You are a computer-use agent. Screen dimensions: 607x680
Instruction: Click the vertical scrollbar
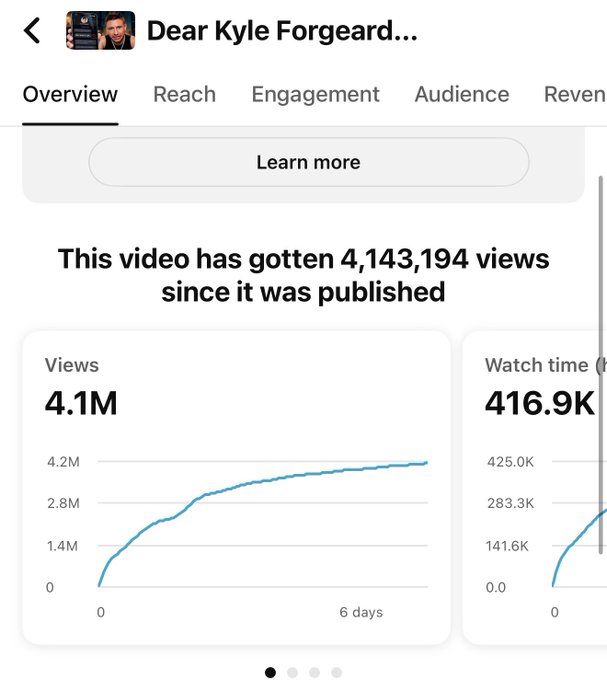coord(600,365)
